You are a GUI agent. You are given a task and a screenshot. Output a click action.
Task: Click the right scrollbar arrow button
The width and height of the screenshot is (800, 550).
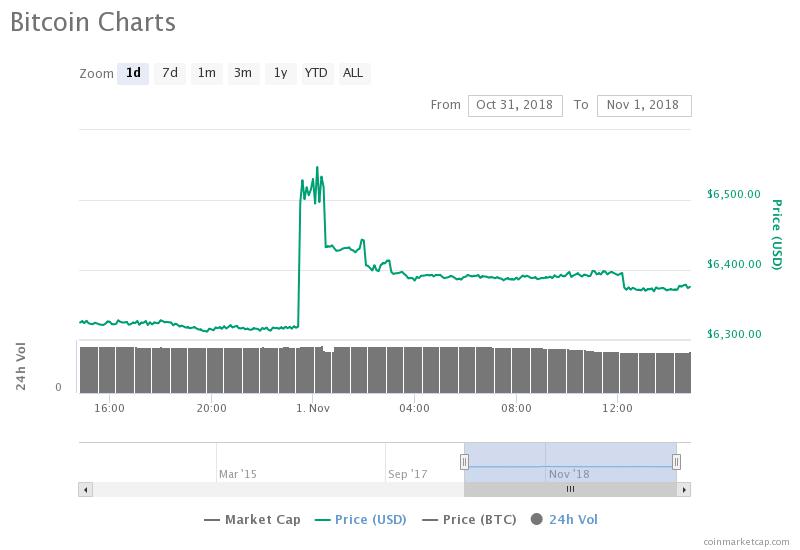pyautogui.click(x=684, y=490)
